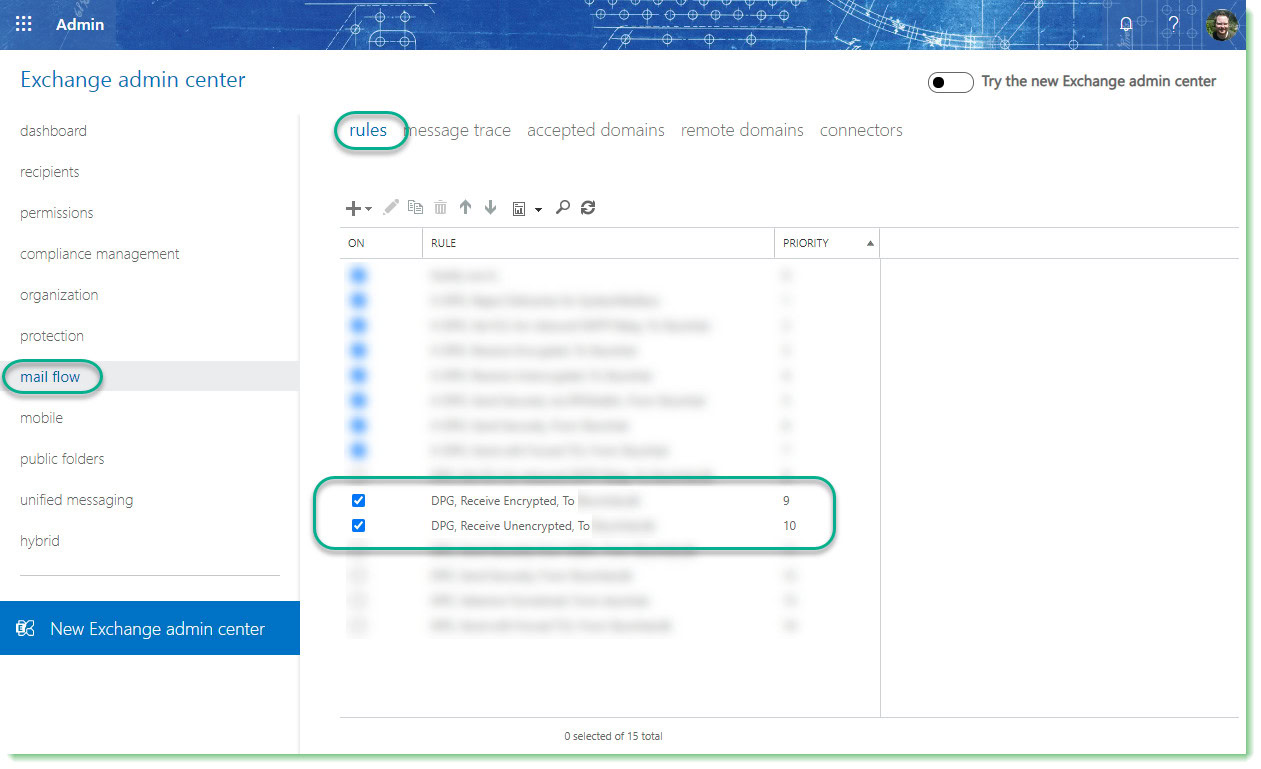Open the user profile picture

click(1222, 24)
